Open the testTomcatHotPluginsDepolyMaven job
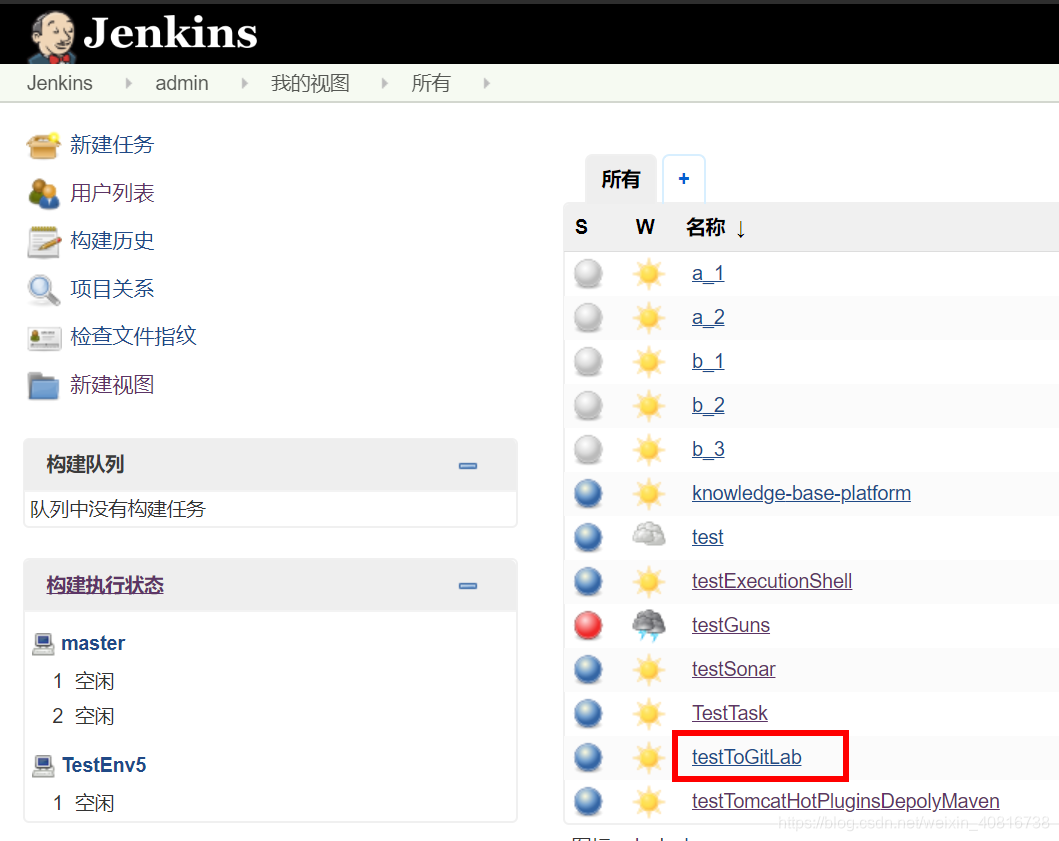The image size is (1059, 841). tap(846, 801)
